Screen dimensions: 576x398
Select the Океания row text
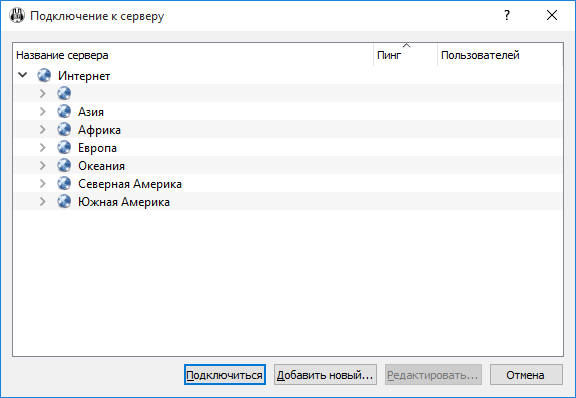(x=101, y=166)
